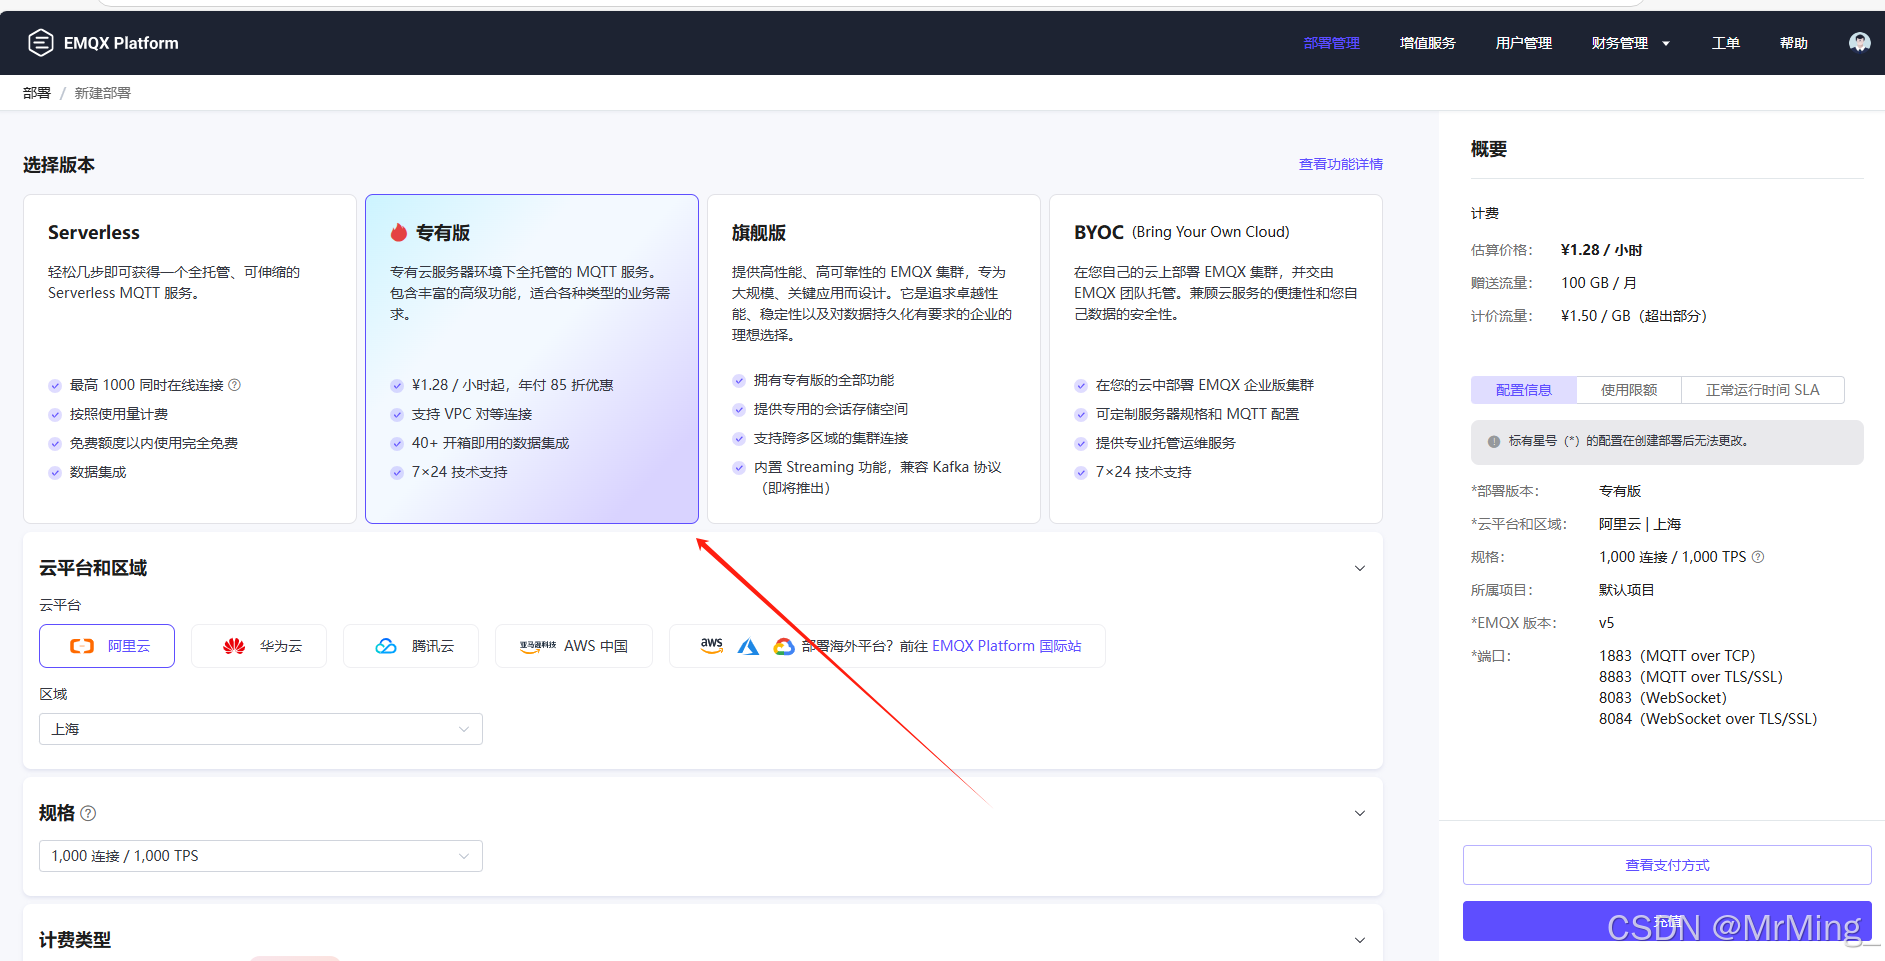This screenshot has width=1885, height=961.
Task: Open EMQX Platform 国际站 link
Action: 1007,646
